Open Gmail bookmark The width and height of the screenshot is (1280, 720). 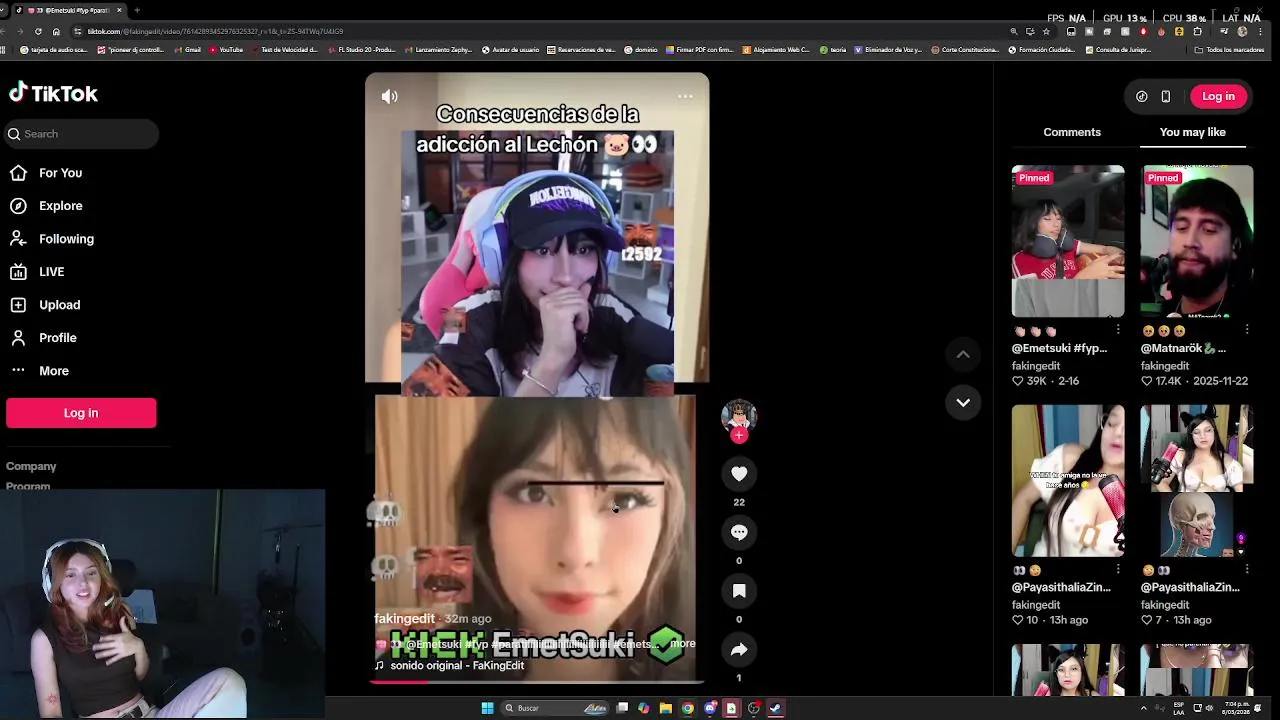click(x=187, y=50)
